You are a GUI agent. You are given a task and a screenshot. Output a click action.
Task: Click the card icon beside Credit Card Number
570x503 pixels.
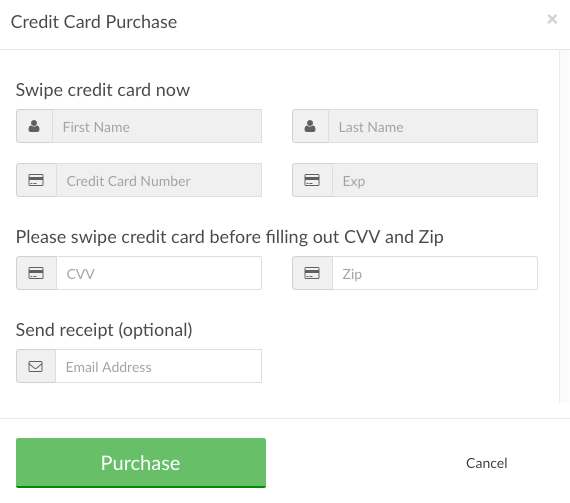[x=36, y=180]
